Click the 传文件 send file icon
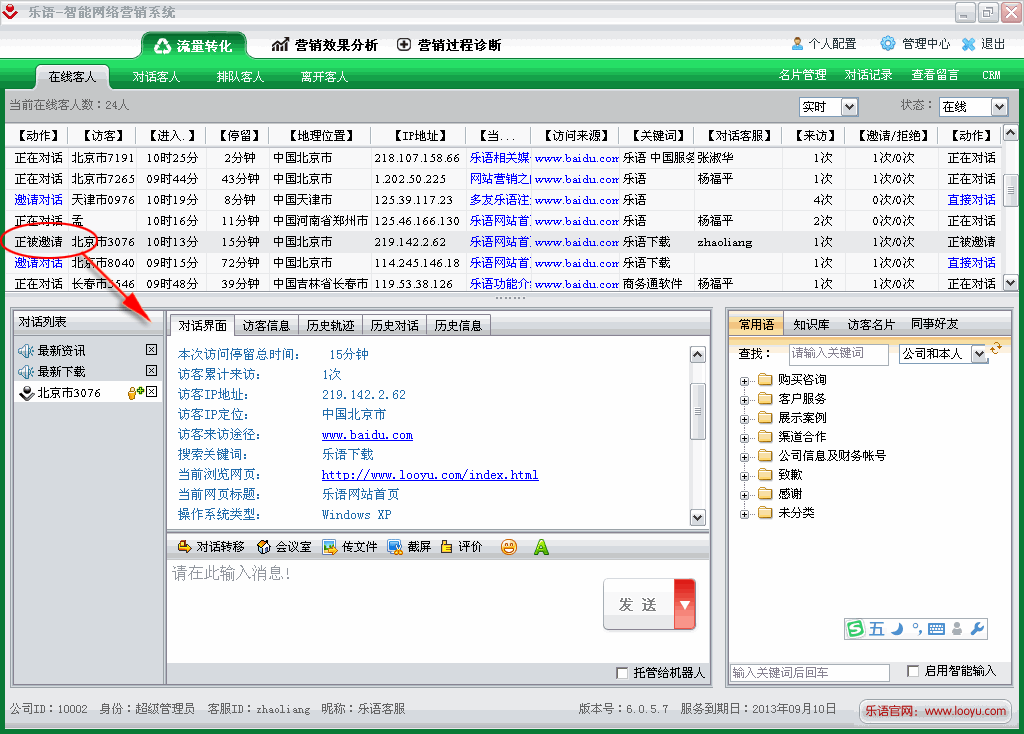 click(330, 547)
